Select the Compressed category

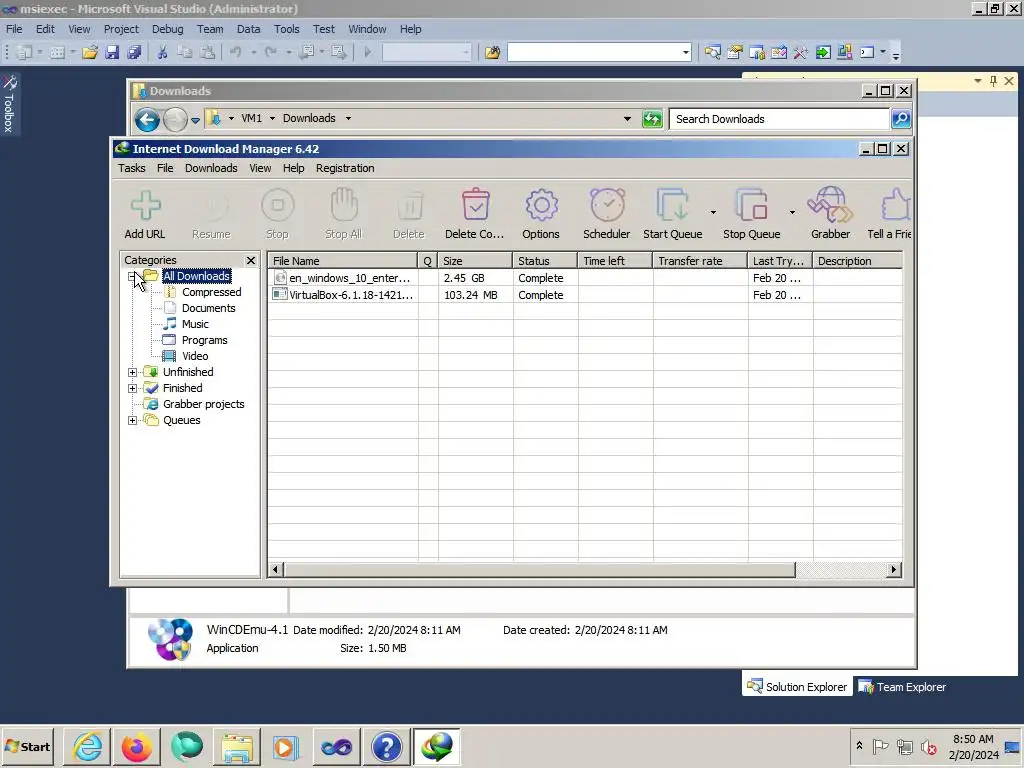pyautogui.click(x=211, y=292)
